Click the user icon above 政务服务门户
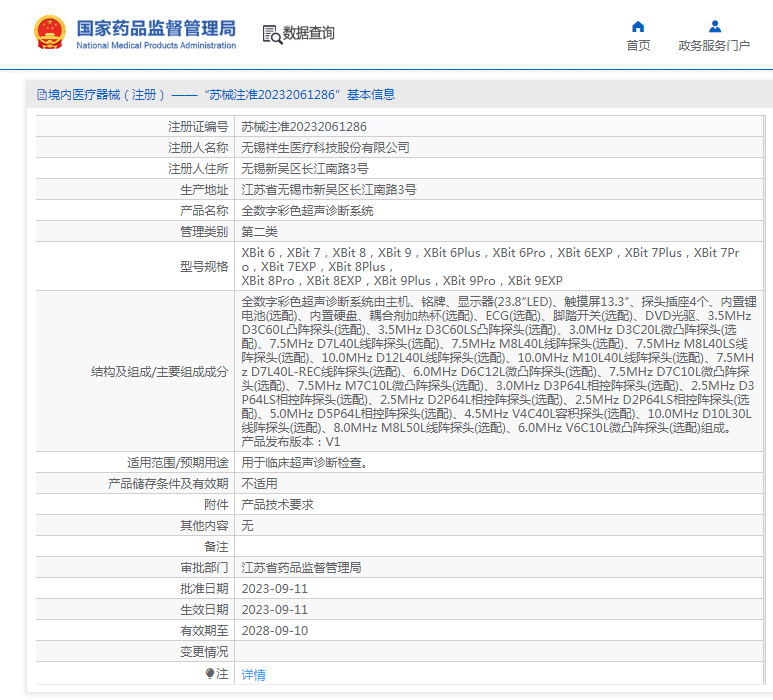The width and height of the screenshot is (773, 700). click(714, 26)
